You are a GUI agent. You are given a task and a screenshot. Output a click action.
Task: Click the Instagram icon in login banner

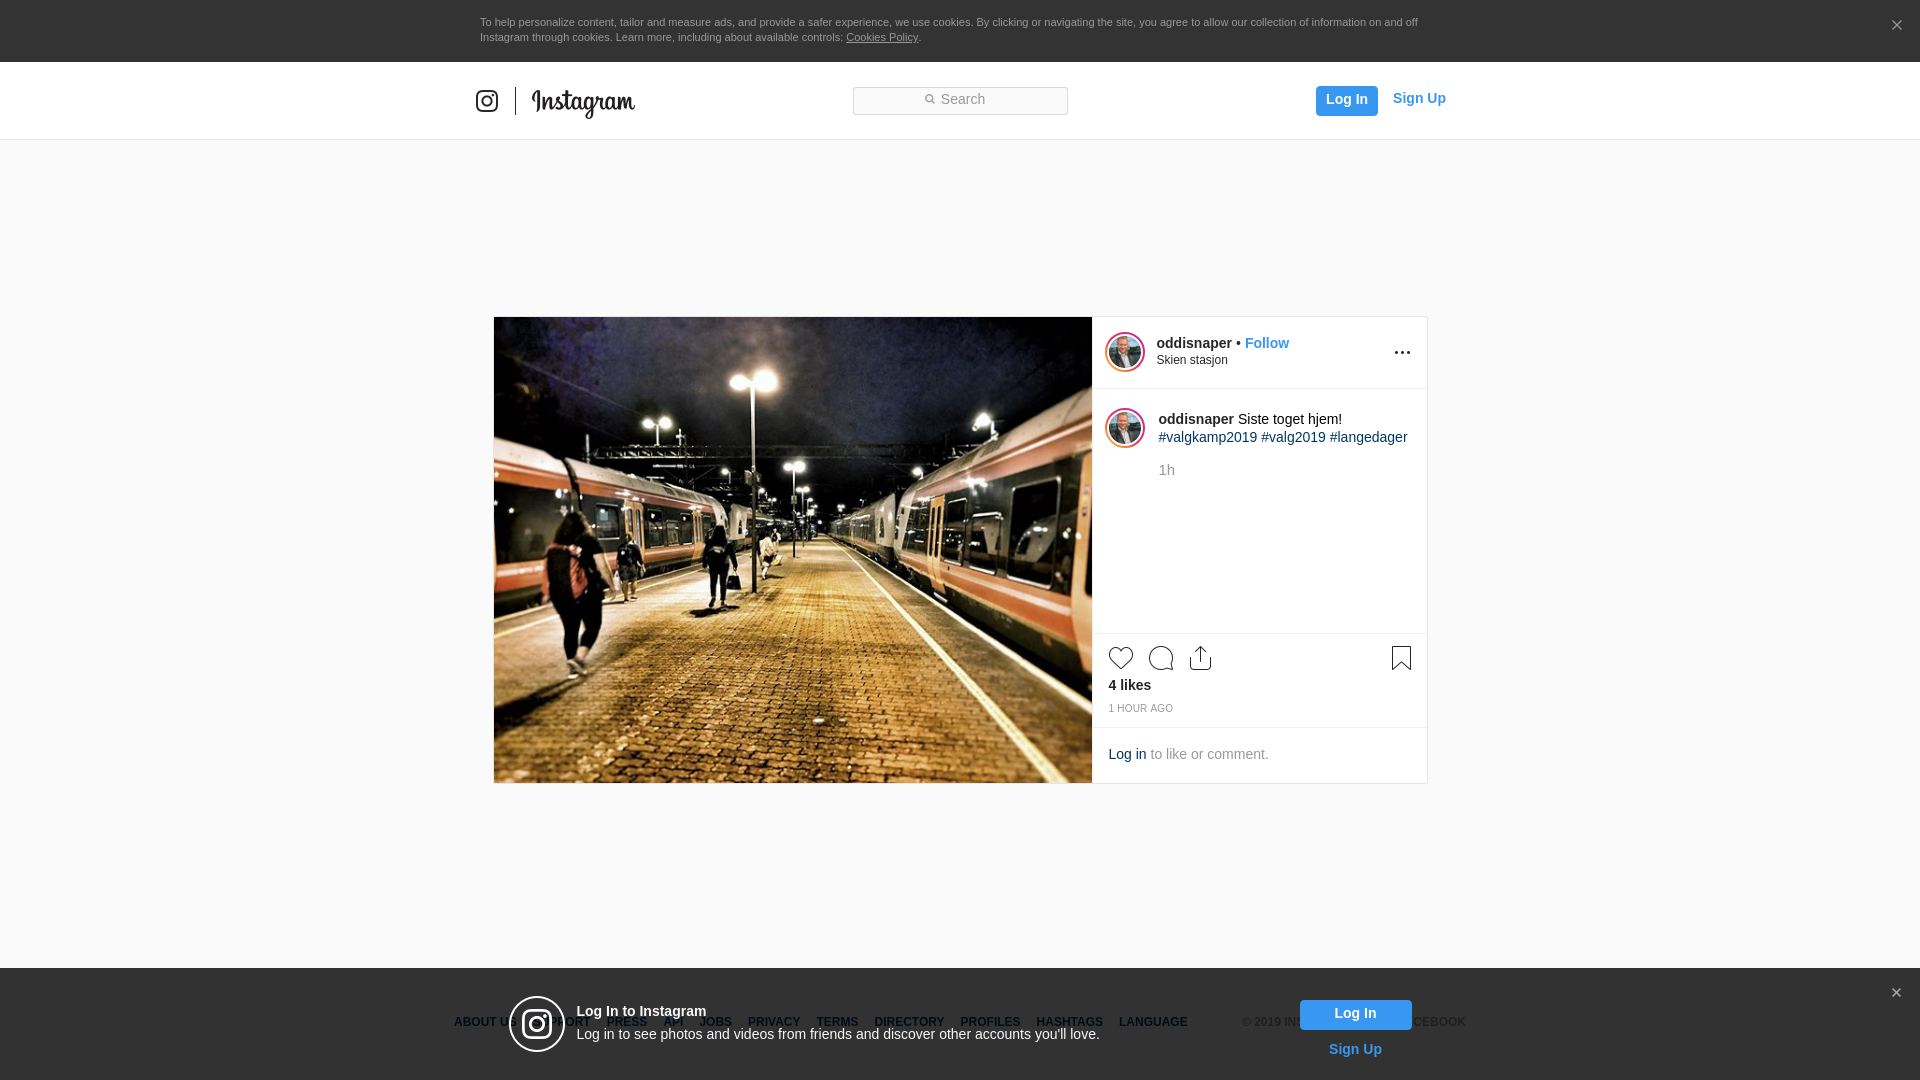[537, 1024]
